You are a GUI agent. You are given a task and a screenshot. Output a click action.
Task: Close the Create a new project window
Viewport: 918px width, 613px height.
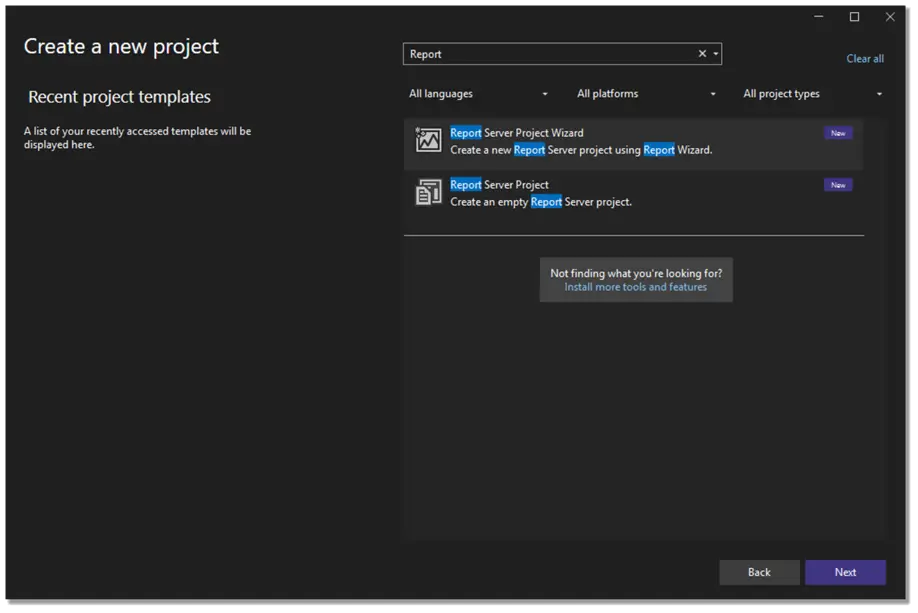coord(890,16)
